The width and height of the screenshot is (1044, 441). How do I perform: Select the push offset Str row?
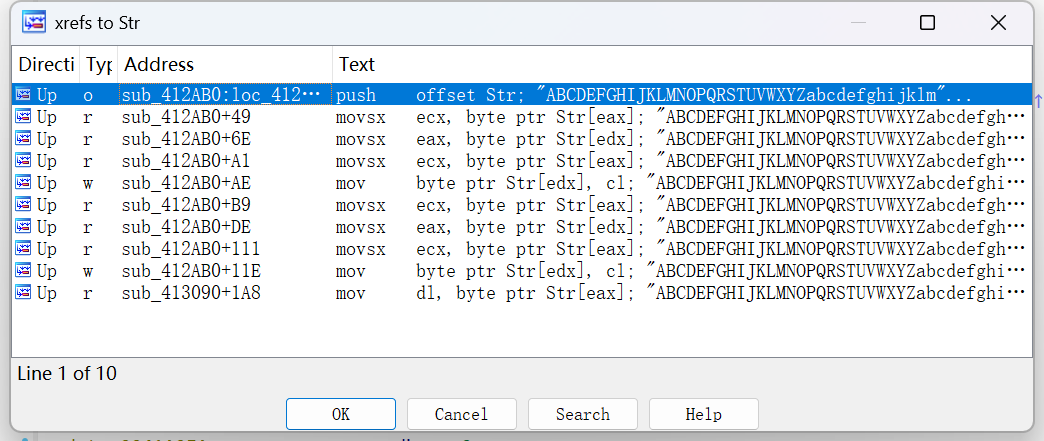click(x=521, y=95)
